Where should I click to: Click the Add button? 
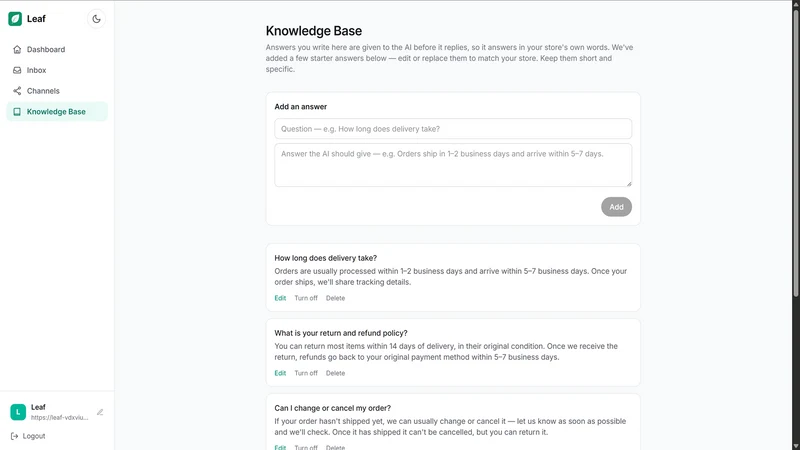[x=616, y=207]
